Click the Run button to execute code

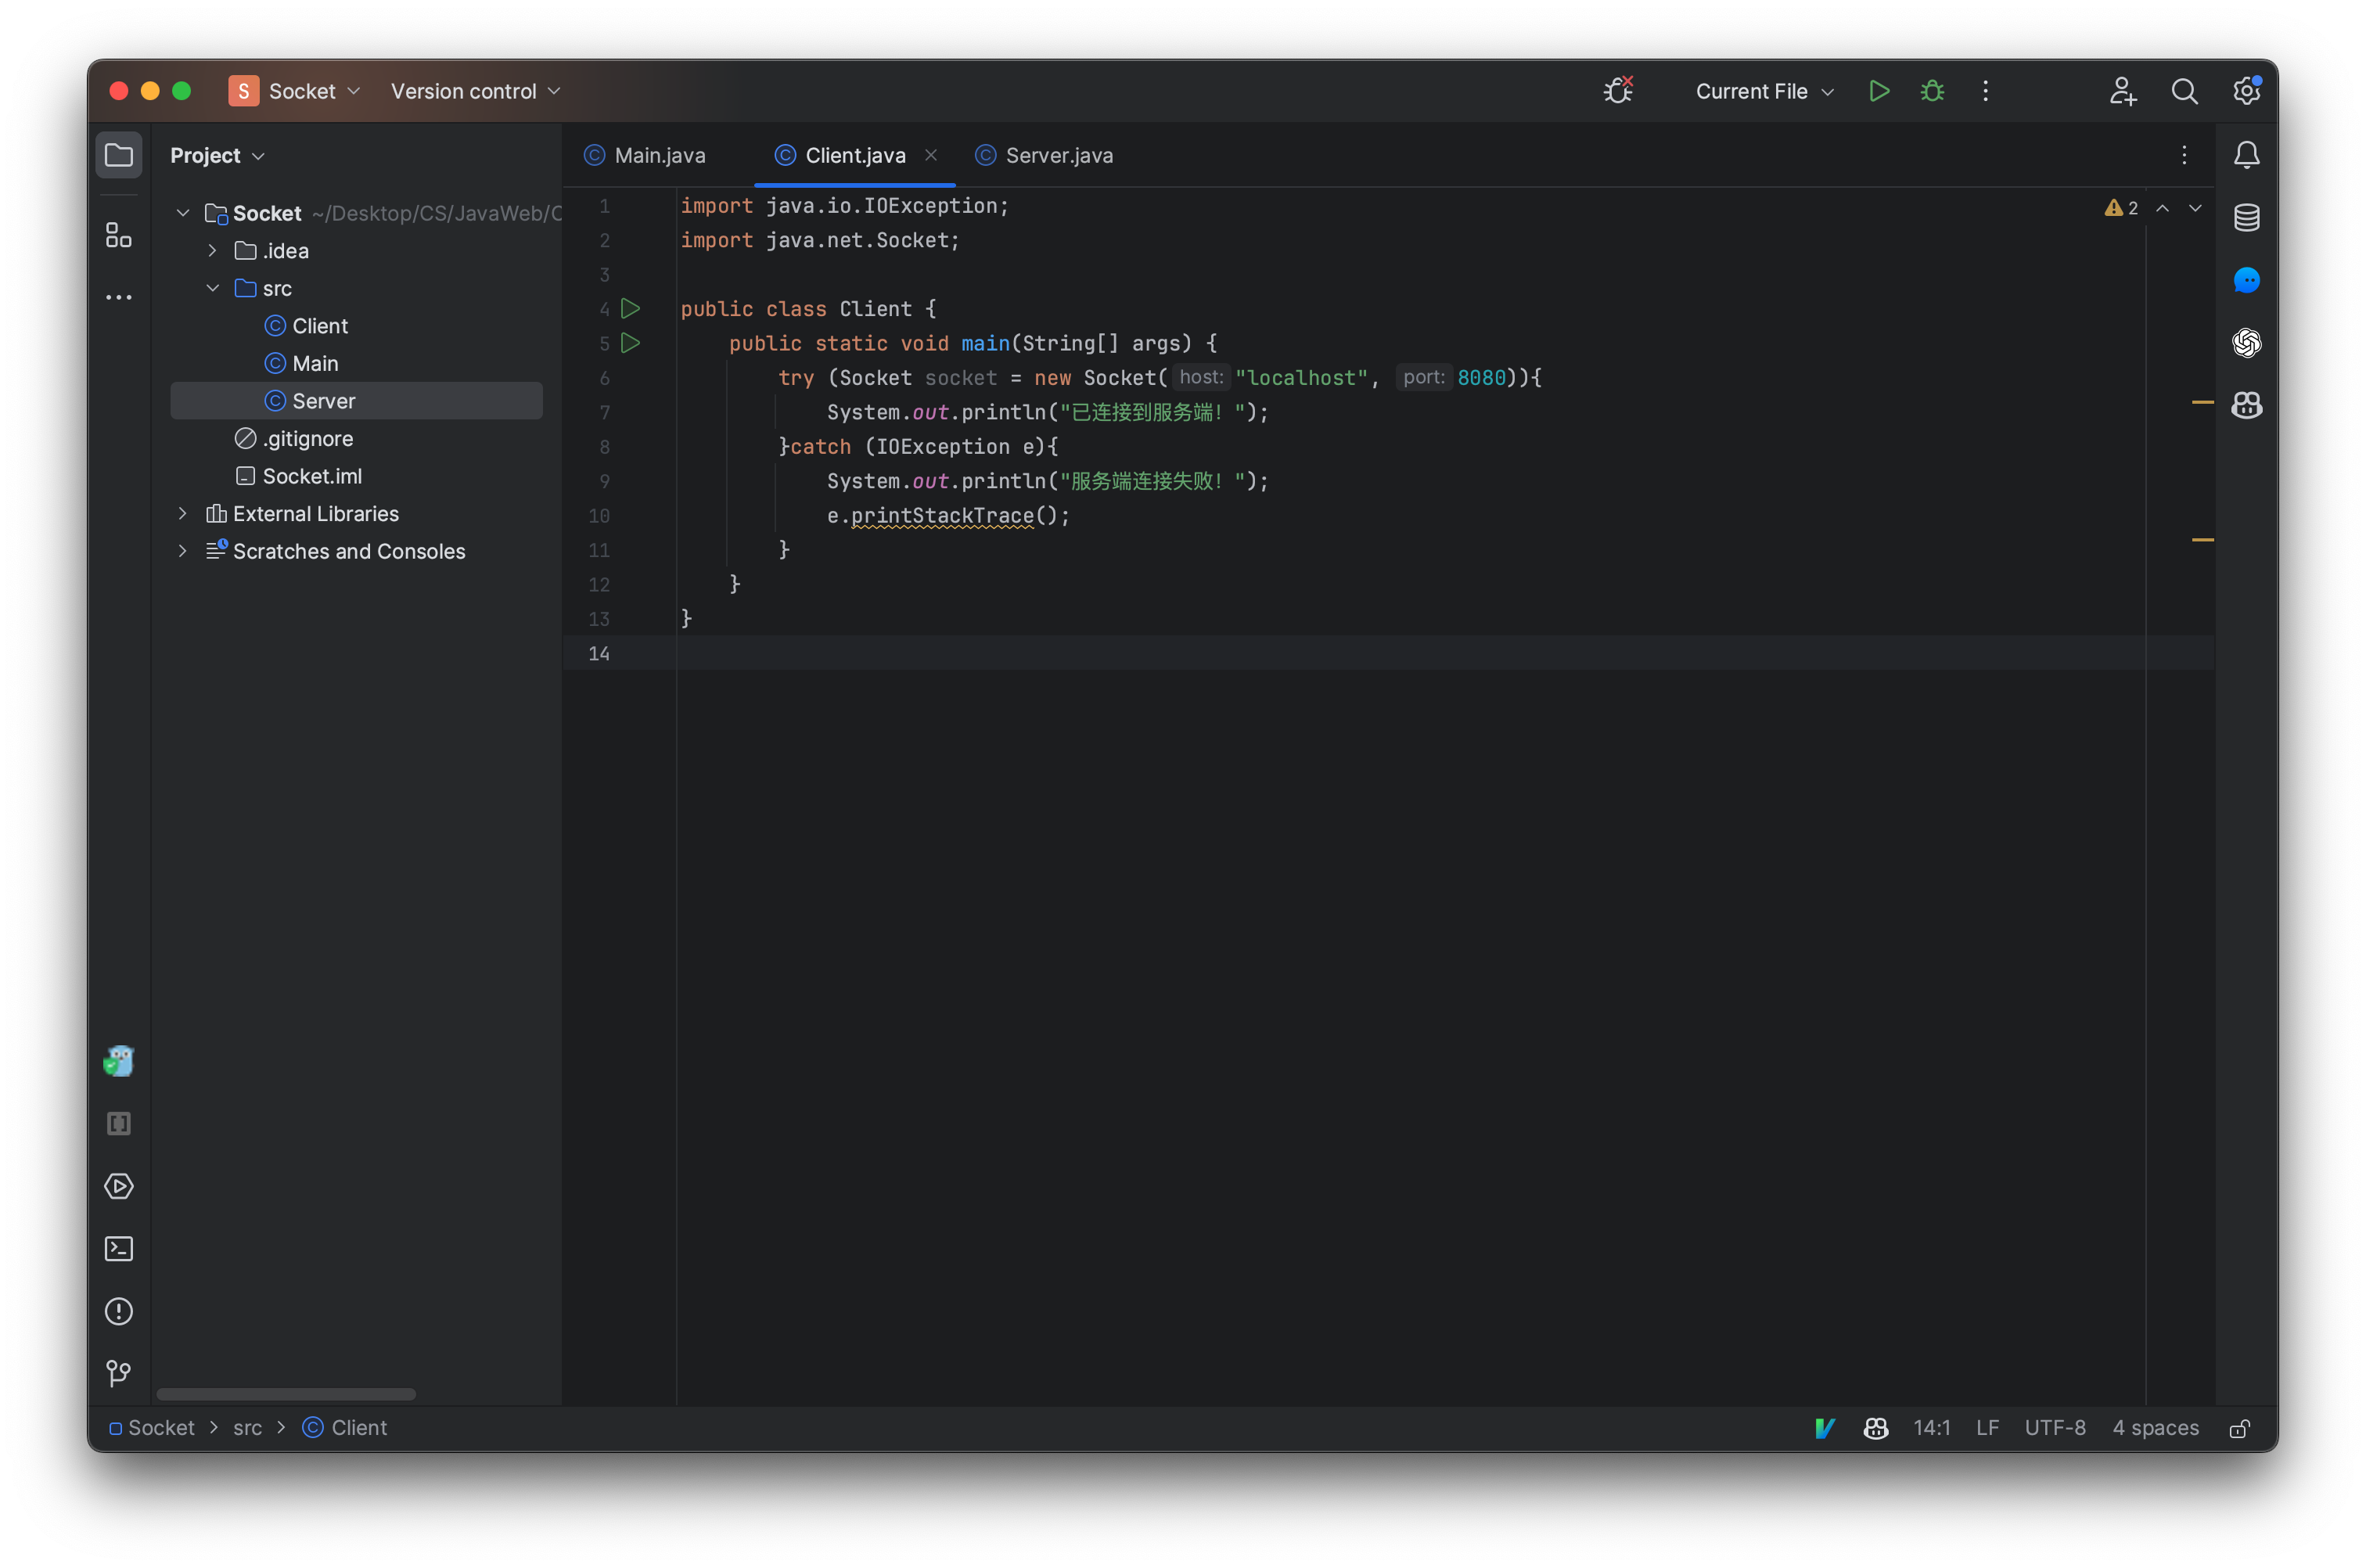1878,89
